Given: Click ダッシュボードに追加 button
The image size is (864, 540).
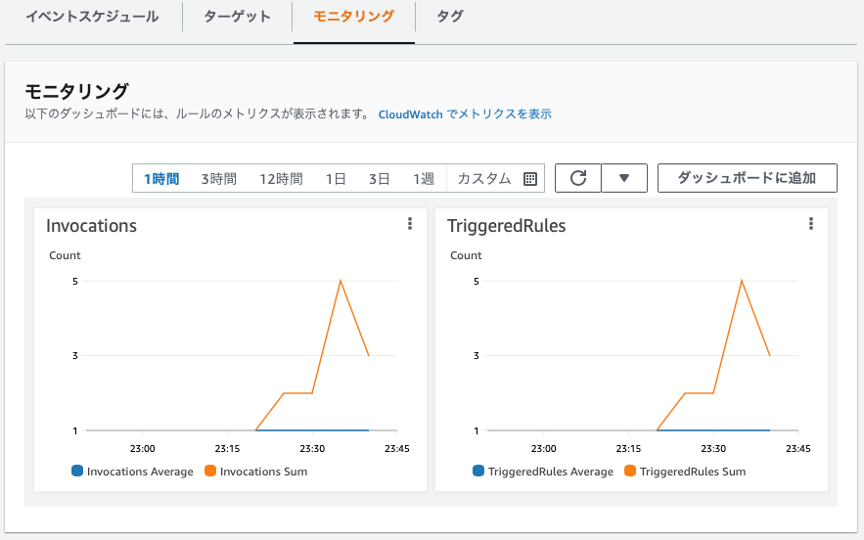Looking at the screenshot, I should coord(747,178).
